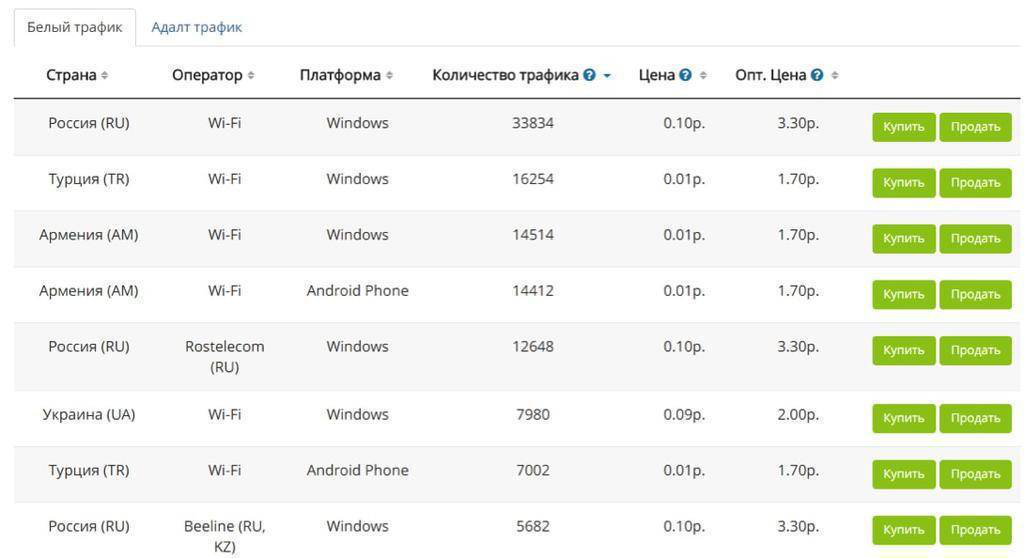Image resolution: width=1024 pixels, height=558 pixels.
Task: Click Продать for Турция Android Phone row
Action: [x=975, y=474]
